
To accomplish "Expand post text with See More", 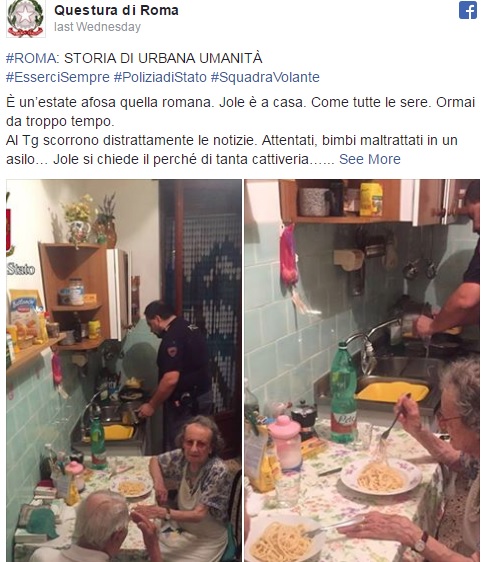I will click(x=370, y=159).
